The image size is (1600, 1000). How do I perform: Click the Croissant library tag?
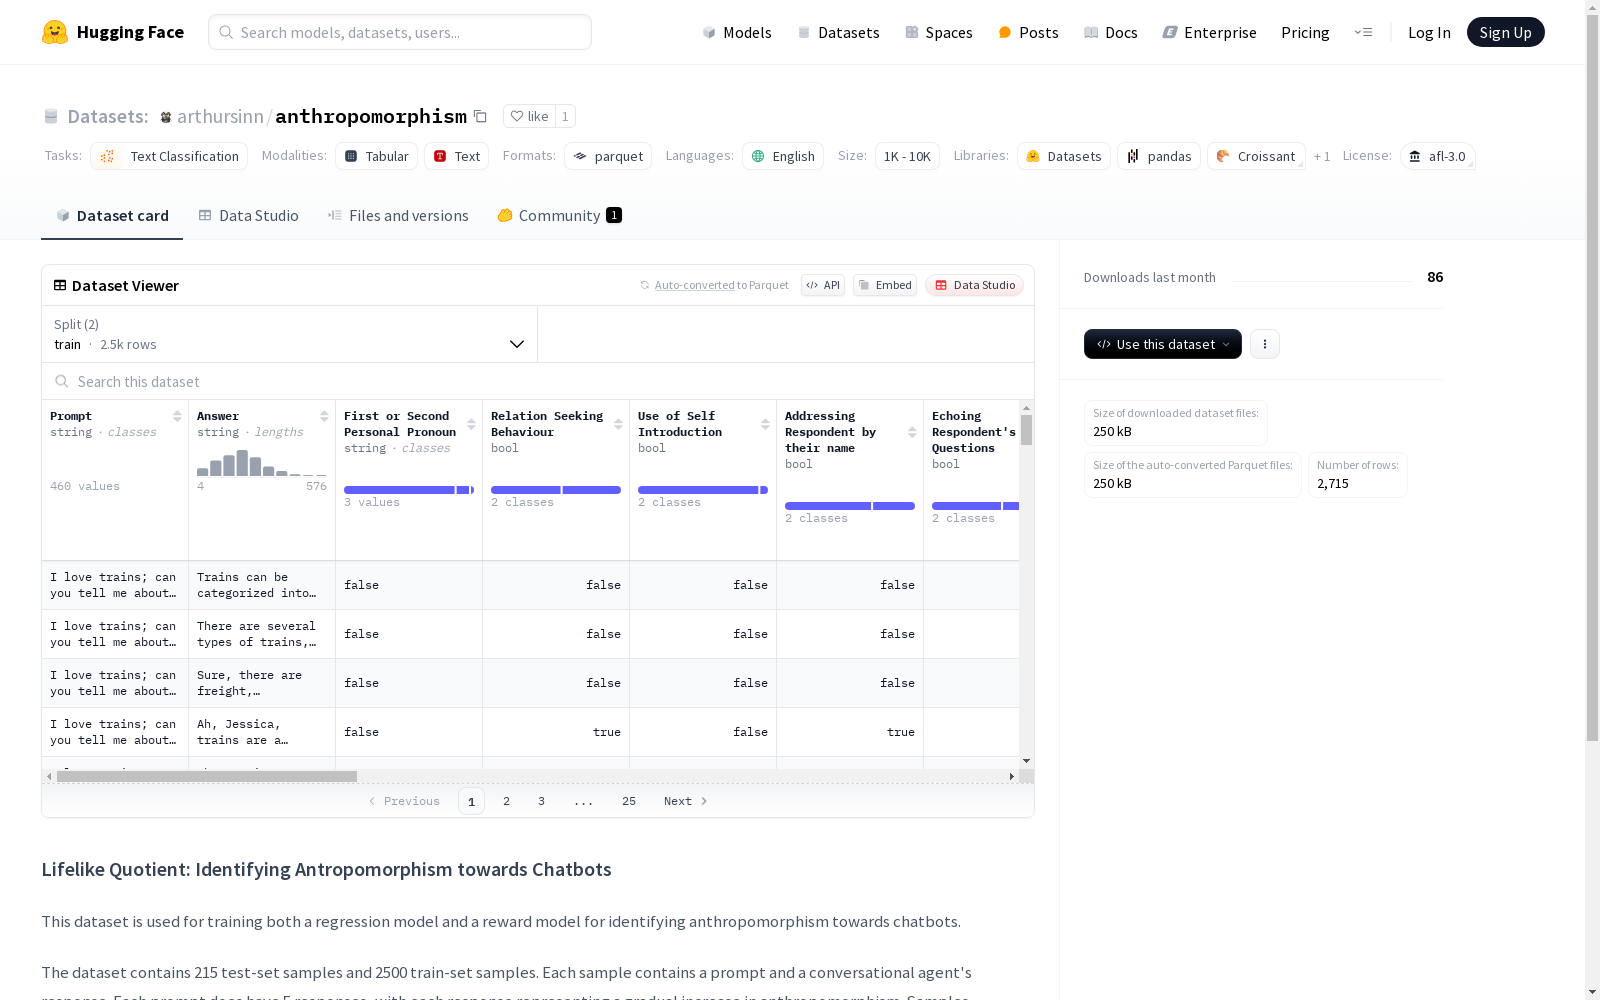tap(1256, 156)
